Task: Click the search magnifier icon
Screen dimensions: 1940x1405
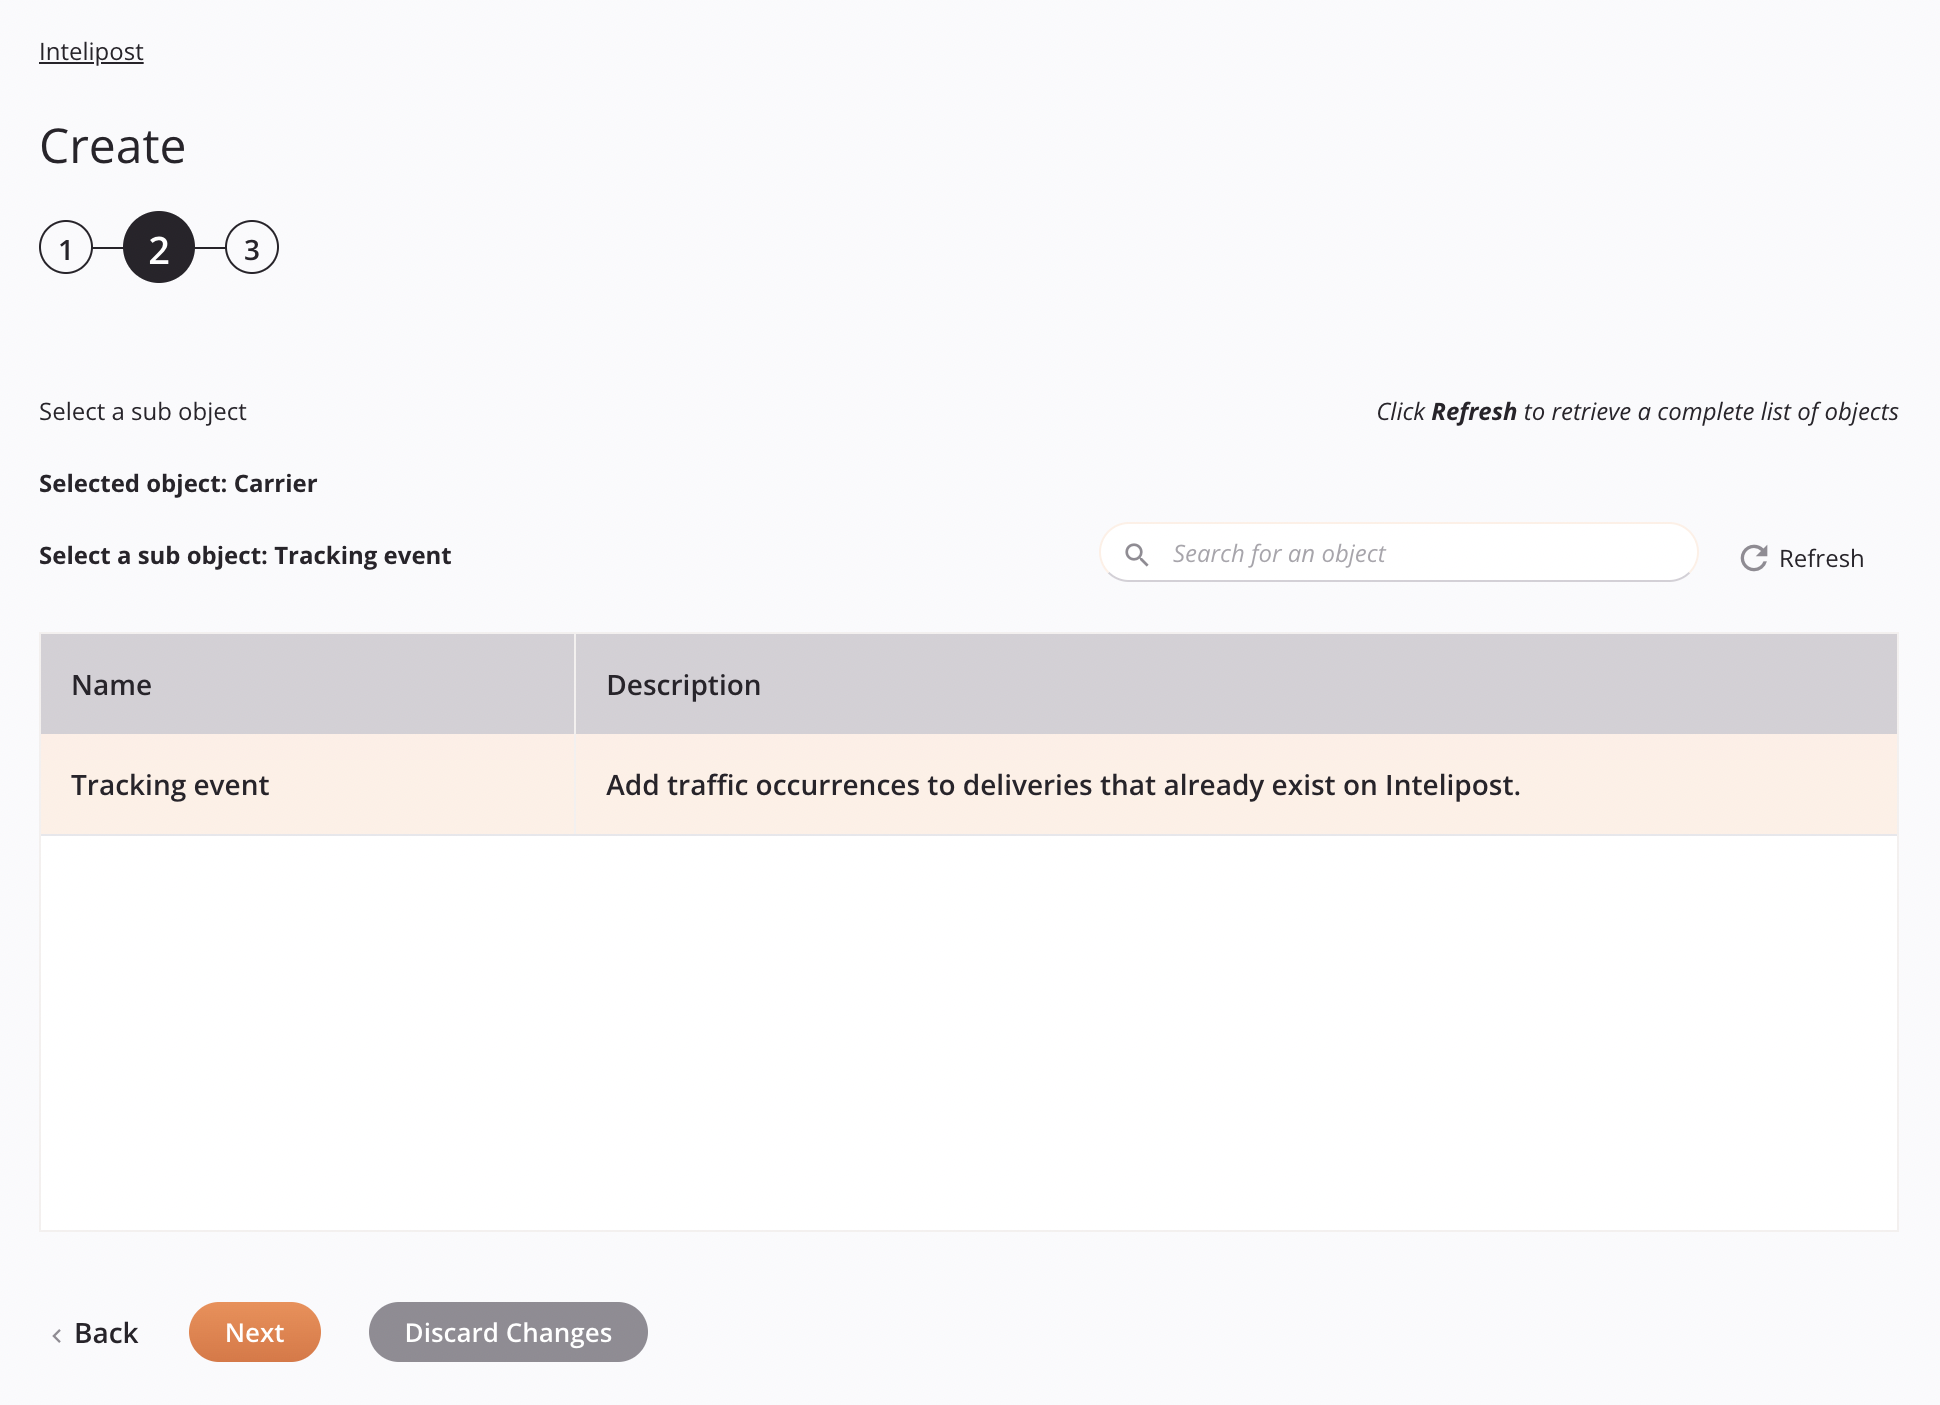Action: point(1140,553)
